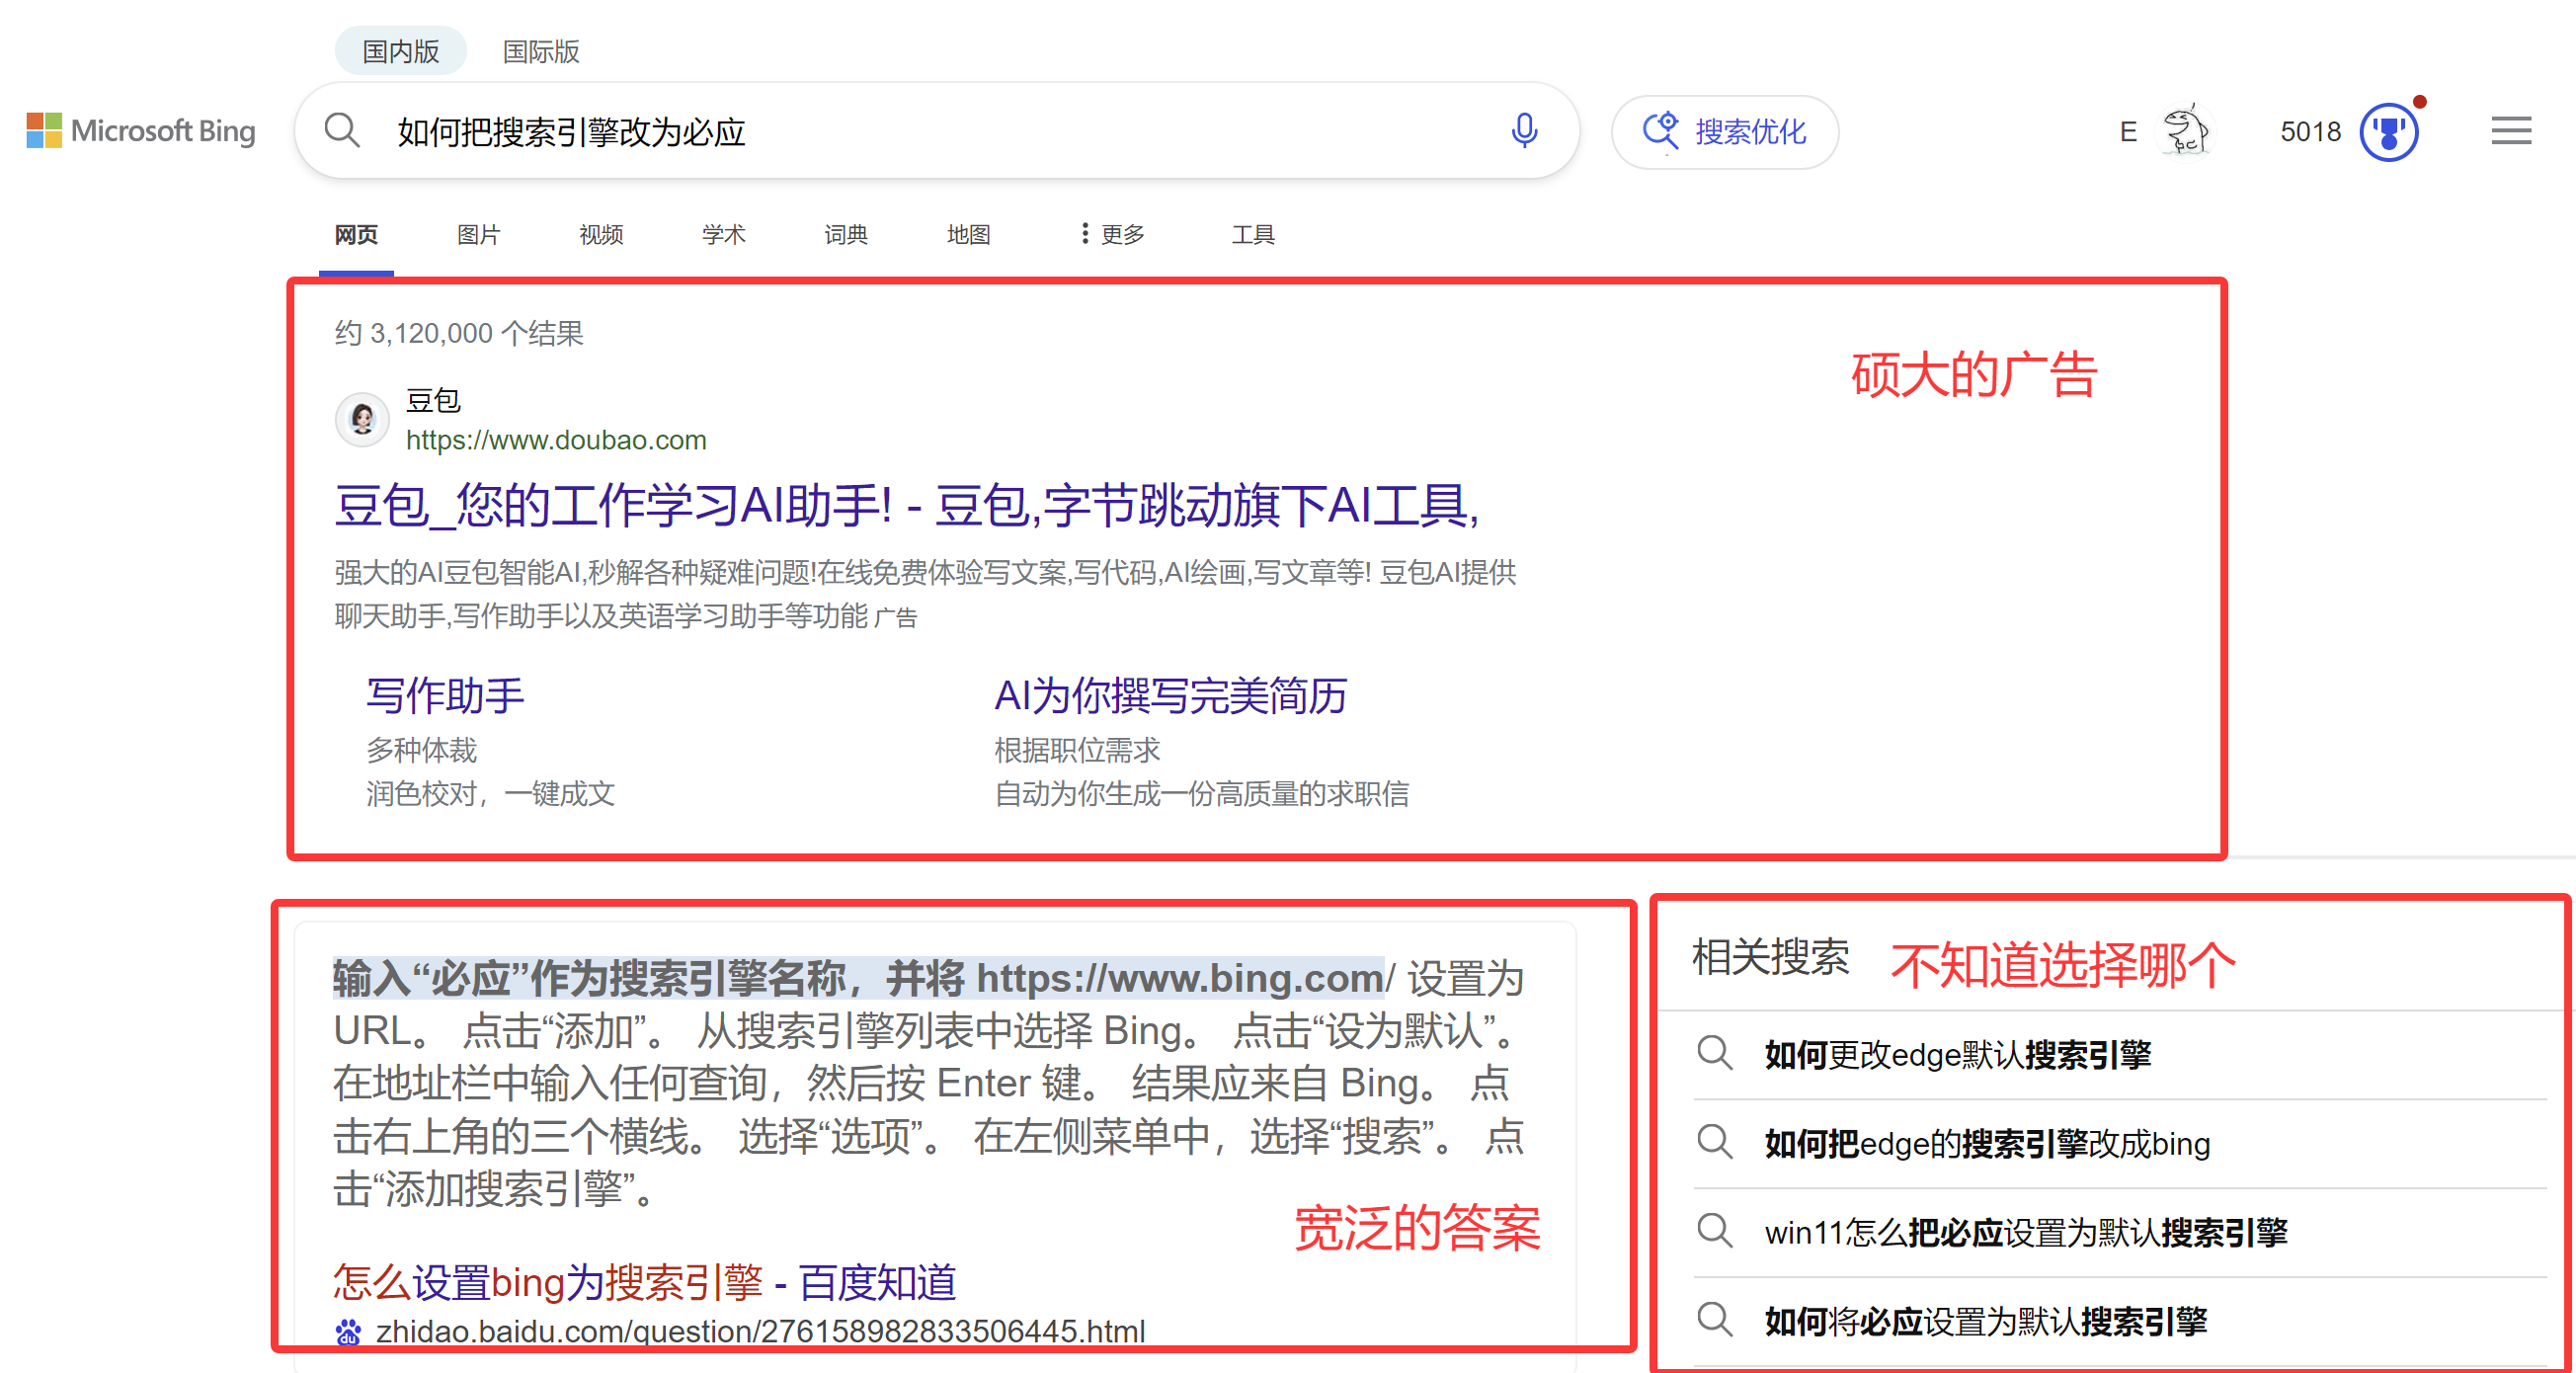Open the 工具 options menu
Screen dimensions: 2576x1373
1252,234
